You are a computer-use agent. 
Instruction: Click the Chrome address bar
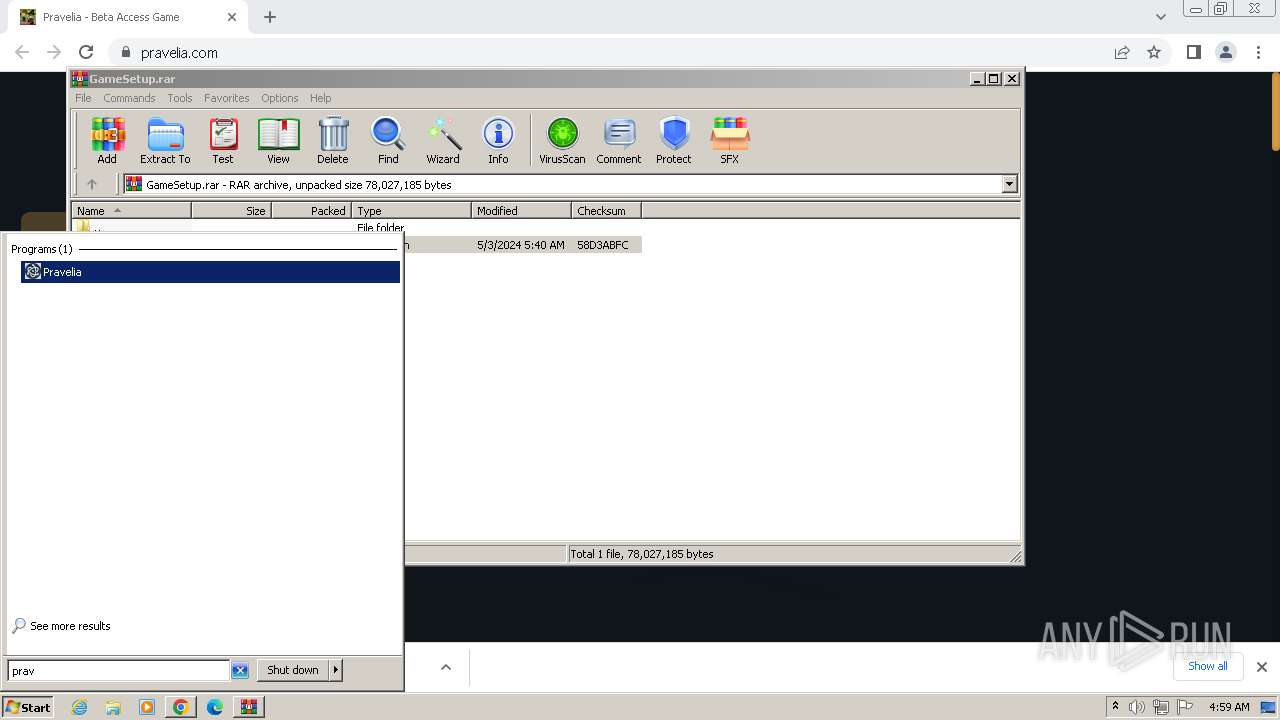click(x=600, y=52)
